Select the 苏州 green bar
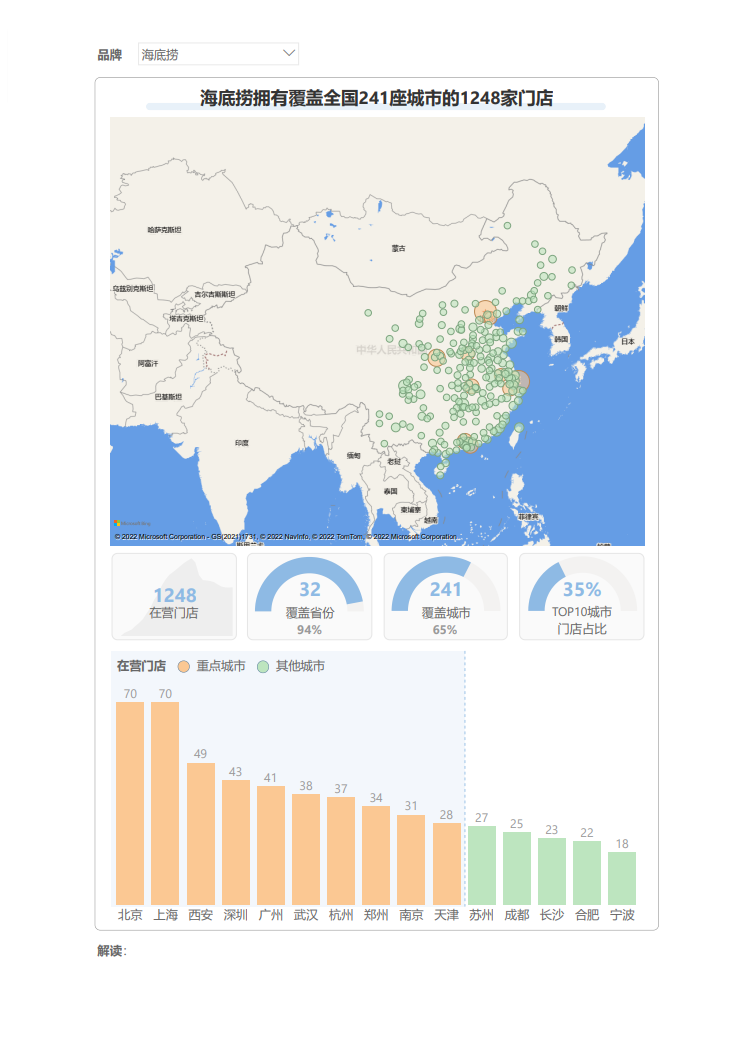Image resolution: width=755 pixels, height=1061 pixels. tap(482, 865)
